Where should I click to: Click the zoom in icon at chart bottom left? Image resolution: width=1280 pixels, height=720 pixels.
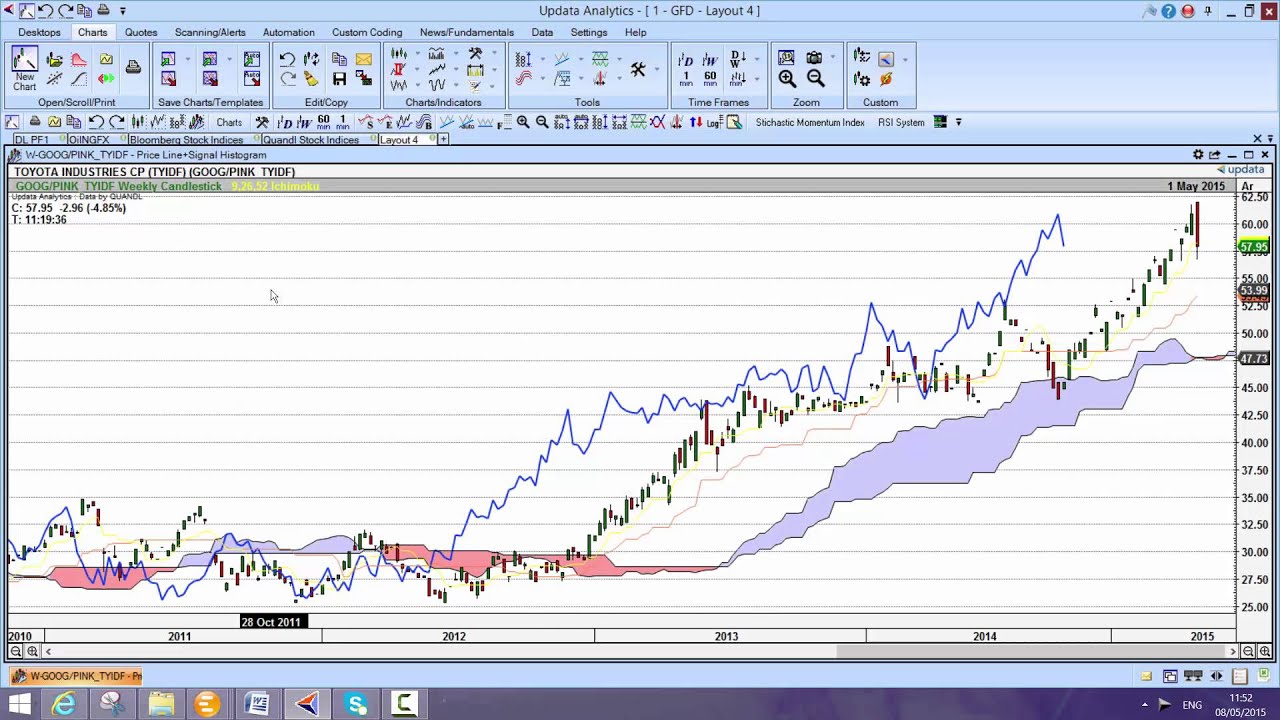tap(33, 651)
